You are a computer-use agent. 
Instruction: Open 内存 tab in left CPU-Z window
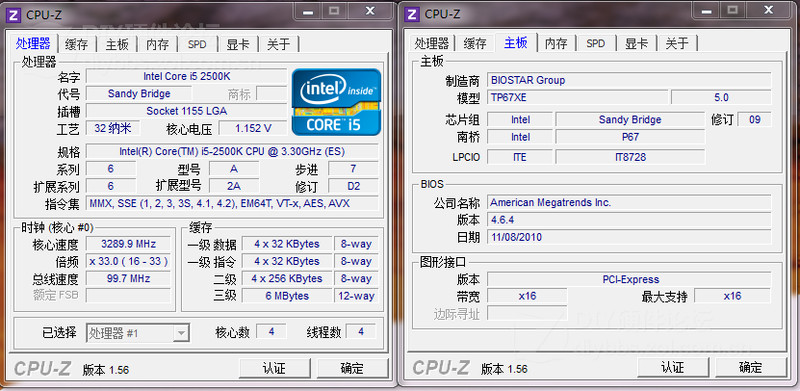coord(157,44)
